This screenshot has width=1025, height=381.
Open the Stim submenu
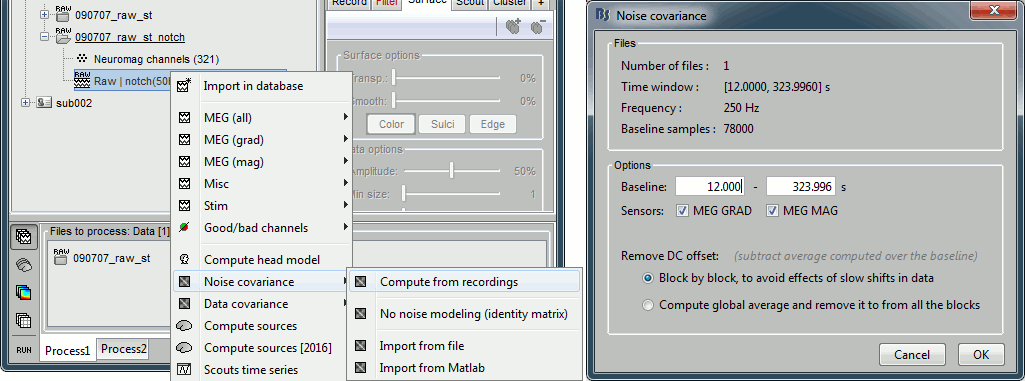345,205
